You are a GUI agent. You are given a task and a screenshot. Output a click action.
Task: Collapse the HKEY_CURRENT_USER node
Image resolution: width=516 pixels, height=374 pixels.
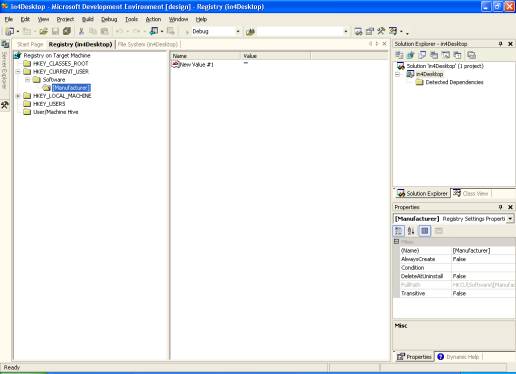tap(18, 72)
